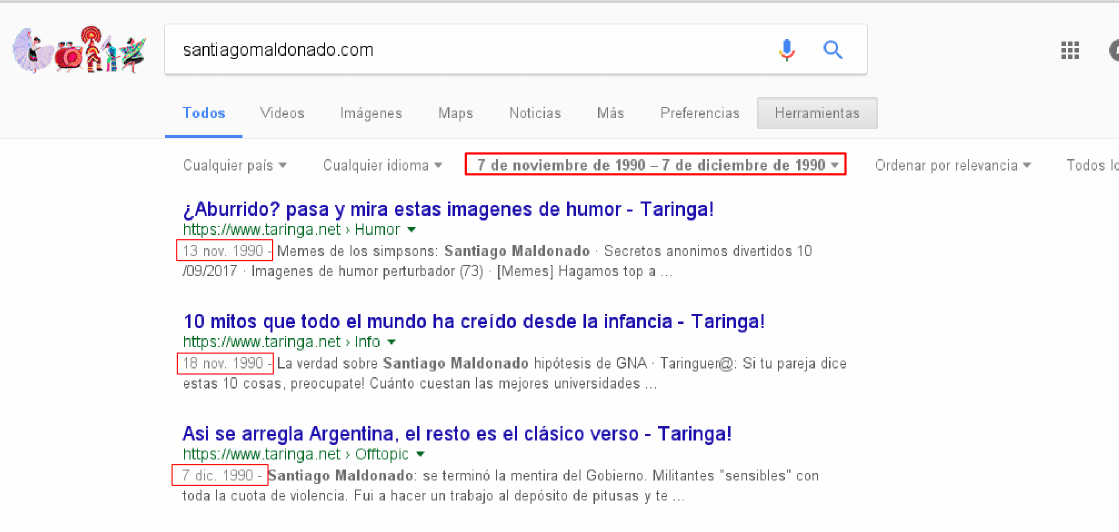Switch to the Imágenes tab
The image size is (1119, 532).
click(370, 113)
